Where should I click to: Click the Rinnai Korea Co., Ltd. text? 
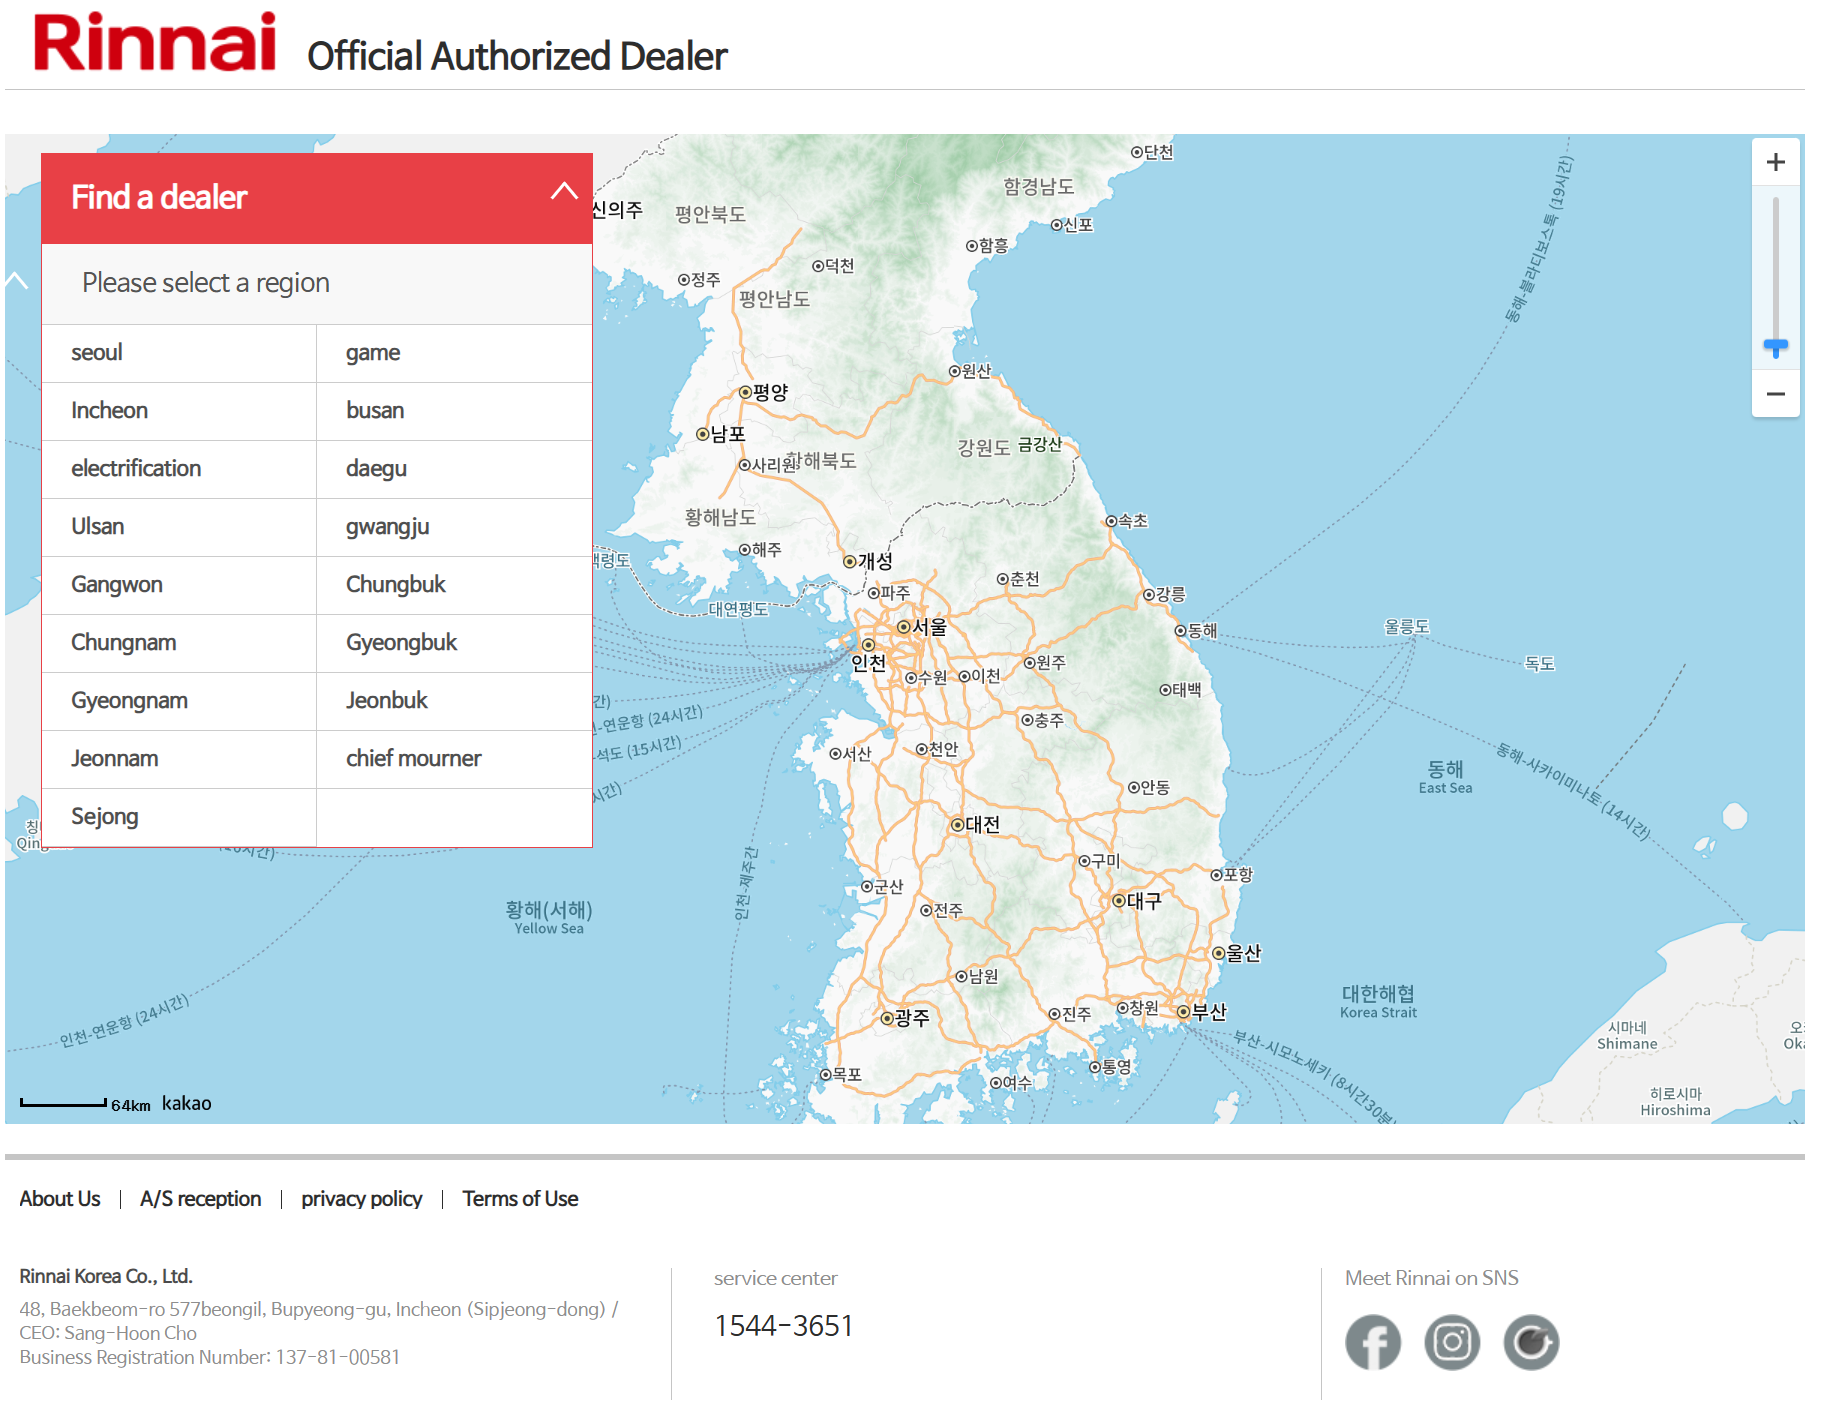(x=106, y=1276)
